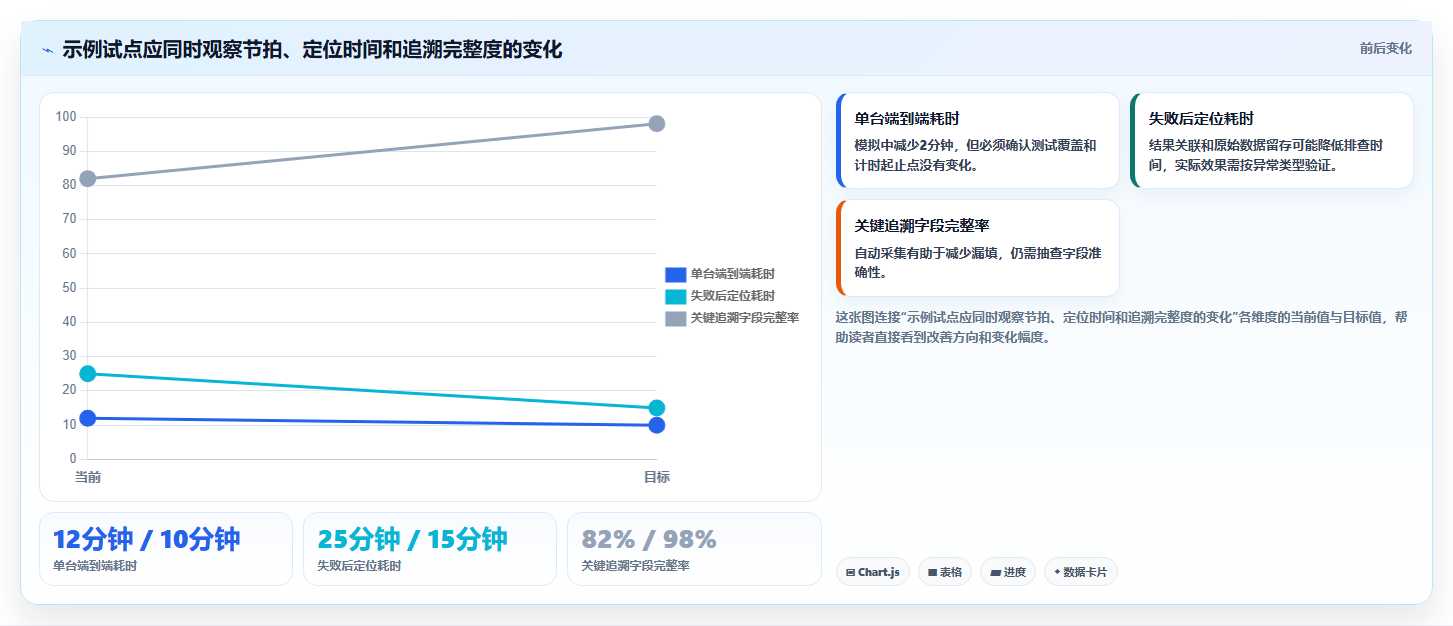Screen dimensions: 1453x626
Task: Click the cyan data point at 当前 (25)
Action: [88, 374]
